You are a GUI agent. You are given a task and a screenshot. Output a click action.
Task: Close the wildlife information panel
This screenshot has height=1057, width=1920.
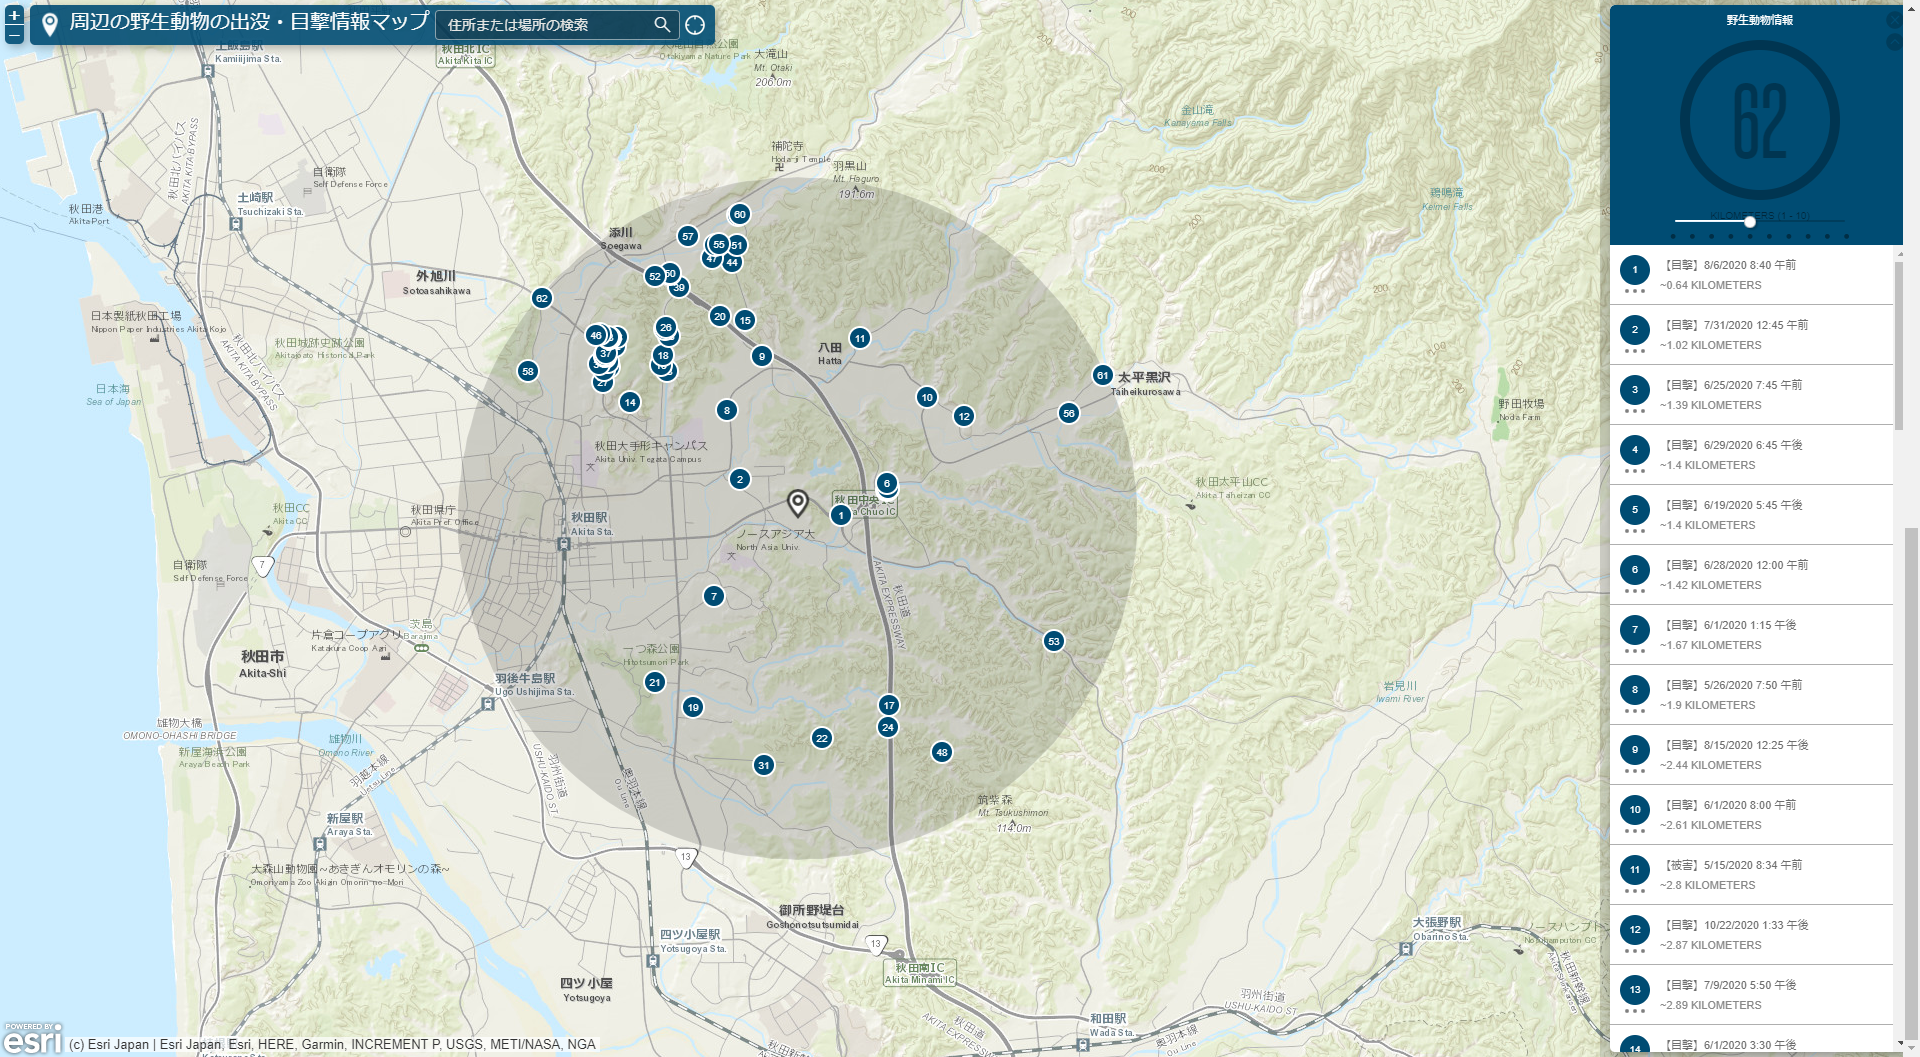(x=1893, y=20)
